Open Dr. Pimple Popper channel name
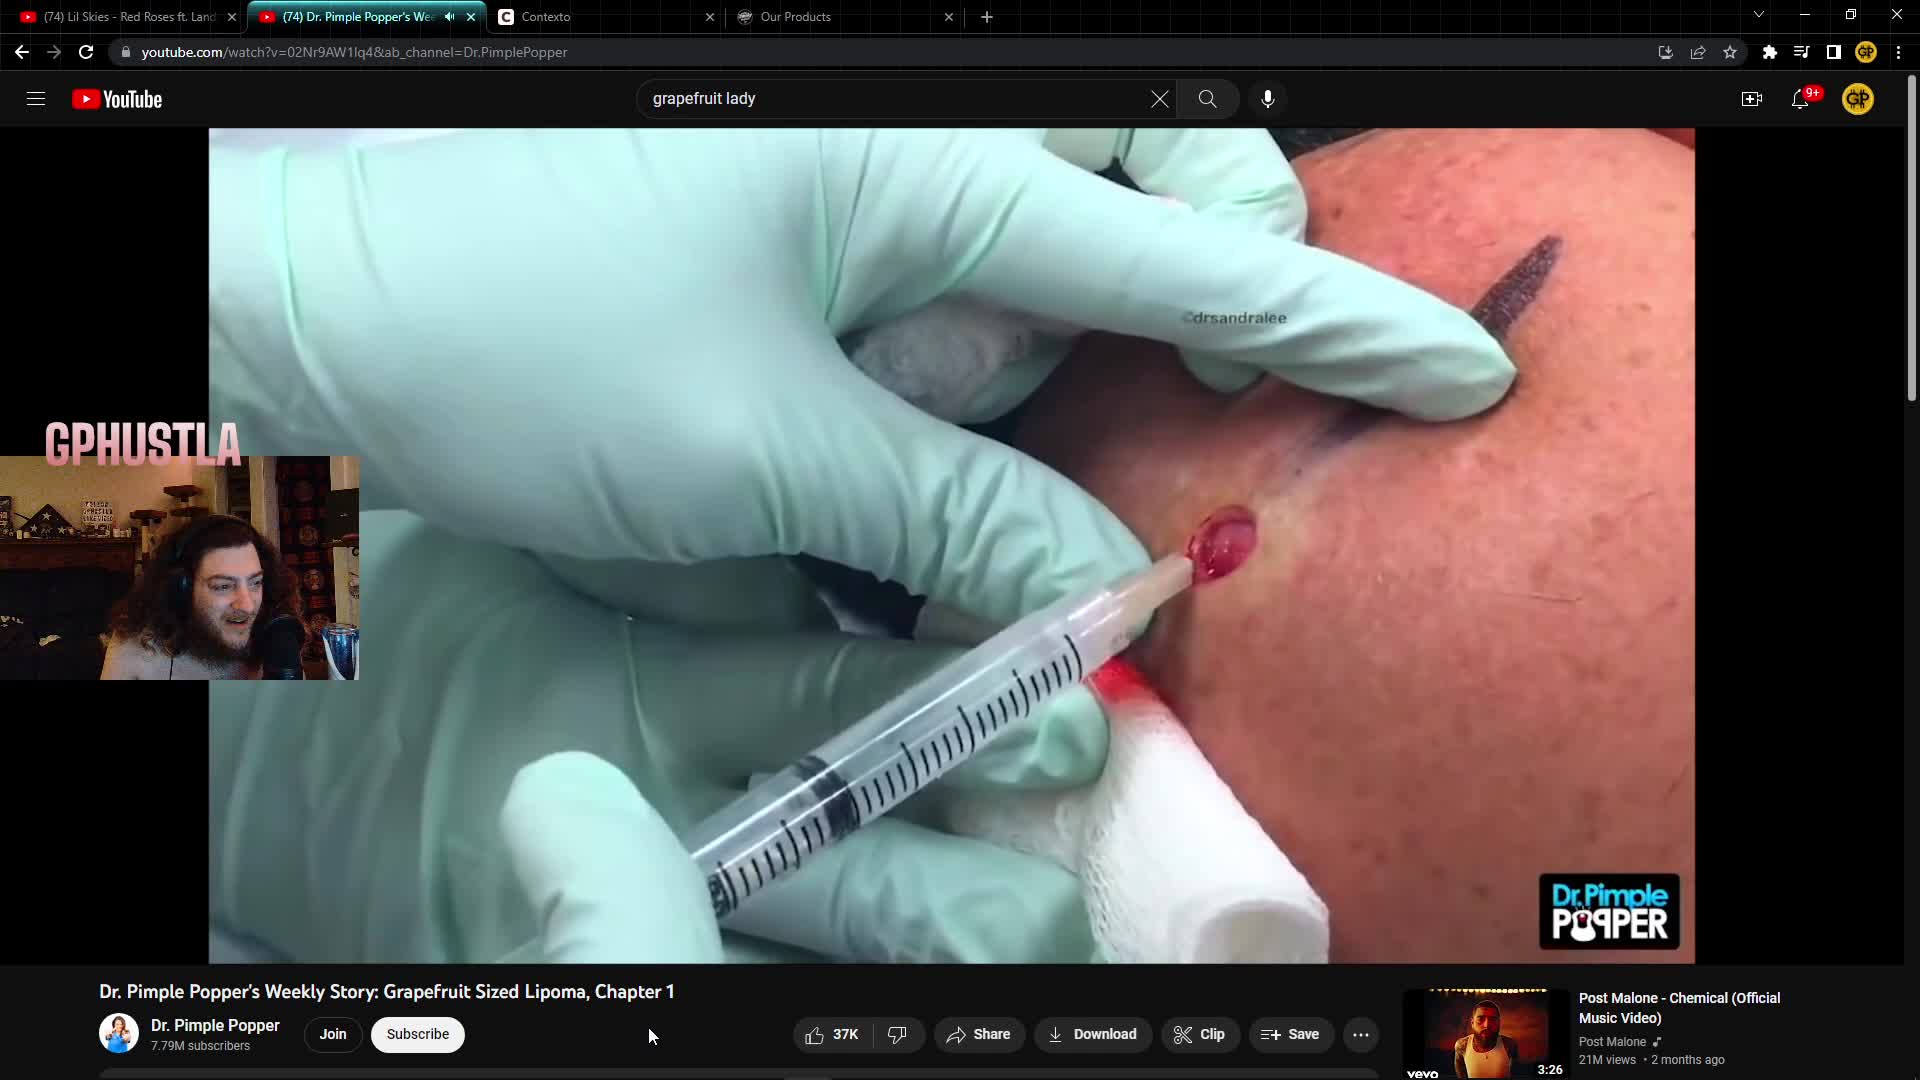 coord(215,1025)
